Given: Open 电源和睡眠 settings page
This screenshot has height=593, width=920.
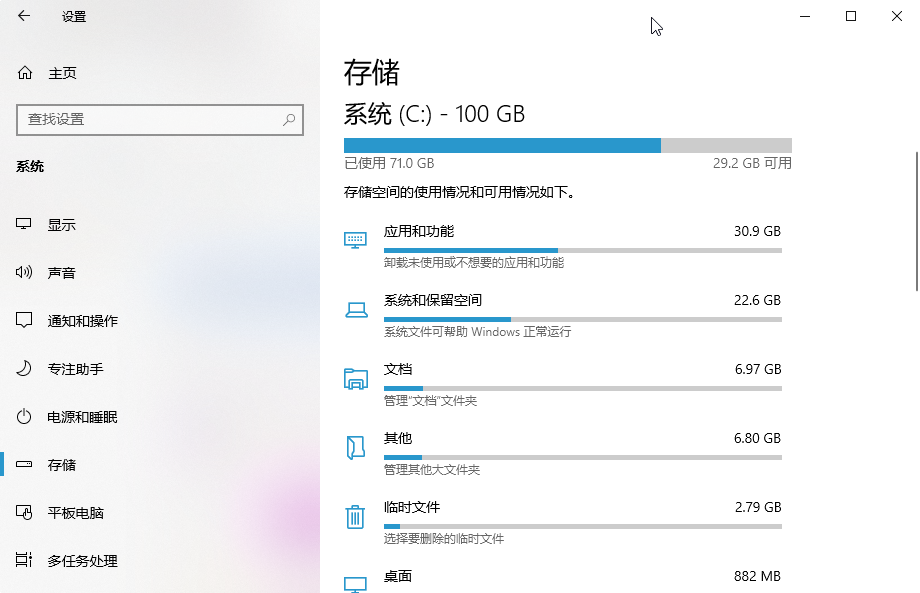Looking at the screenshot, I should 160,417.
